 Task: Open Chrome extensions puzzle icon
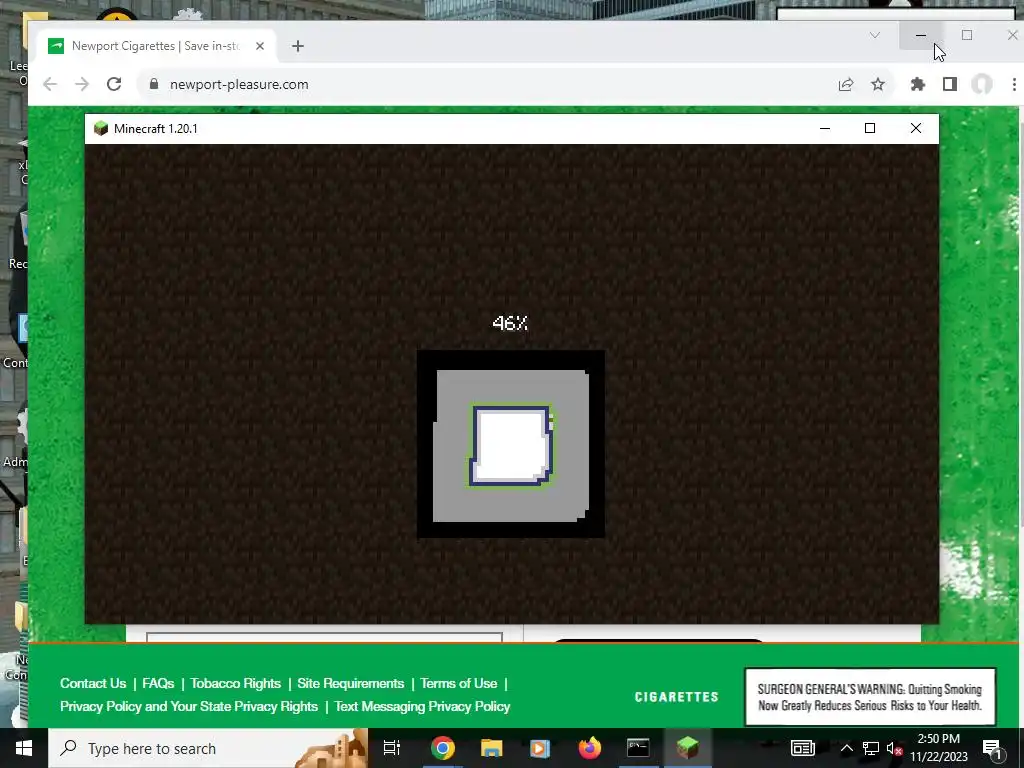point(918,84)
